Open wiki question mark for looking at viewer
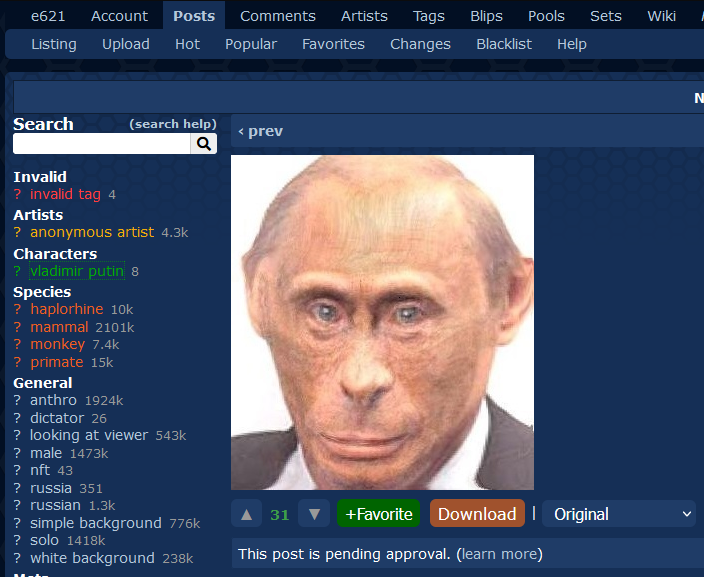The height and width of the screenshot is (577, 704). coord(17,435)
